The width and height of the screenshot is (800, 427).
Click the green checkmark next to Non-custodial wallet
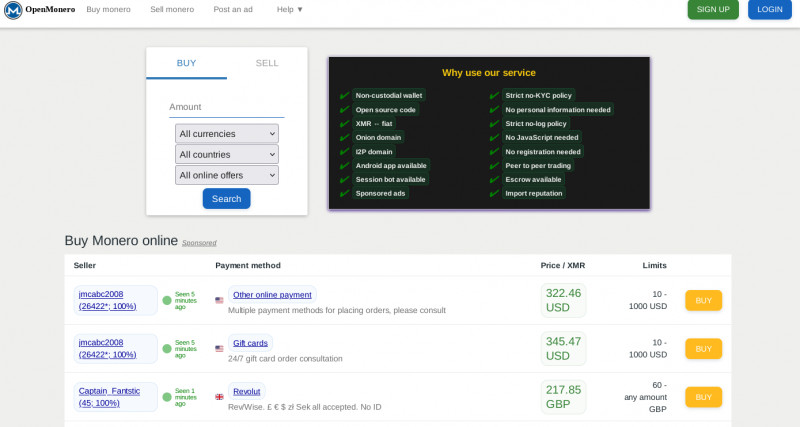344,95
